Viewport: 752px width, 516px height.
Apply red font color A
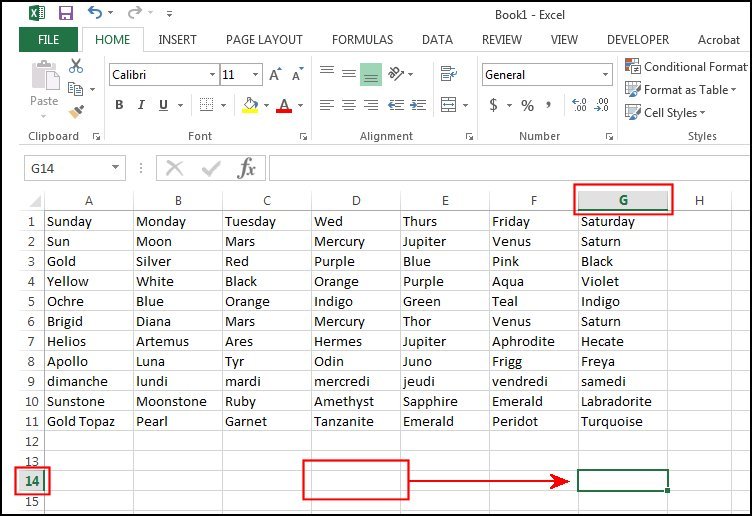[x=284, y=105]
